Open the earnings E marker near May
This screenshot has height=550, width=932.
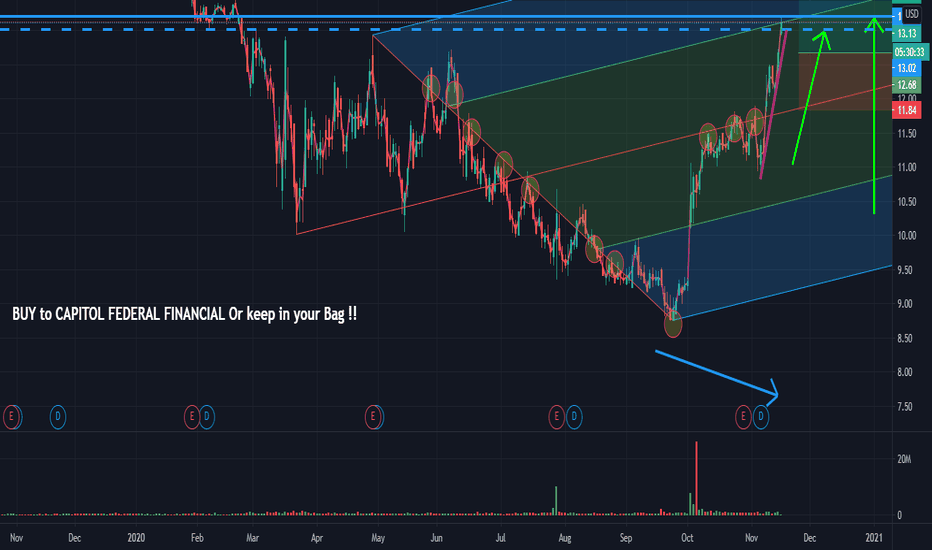click(x=373, y=417)
